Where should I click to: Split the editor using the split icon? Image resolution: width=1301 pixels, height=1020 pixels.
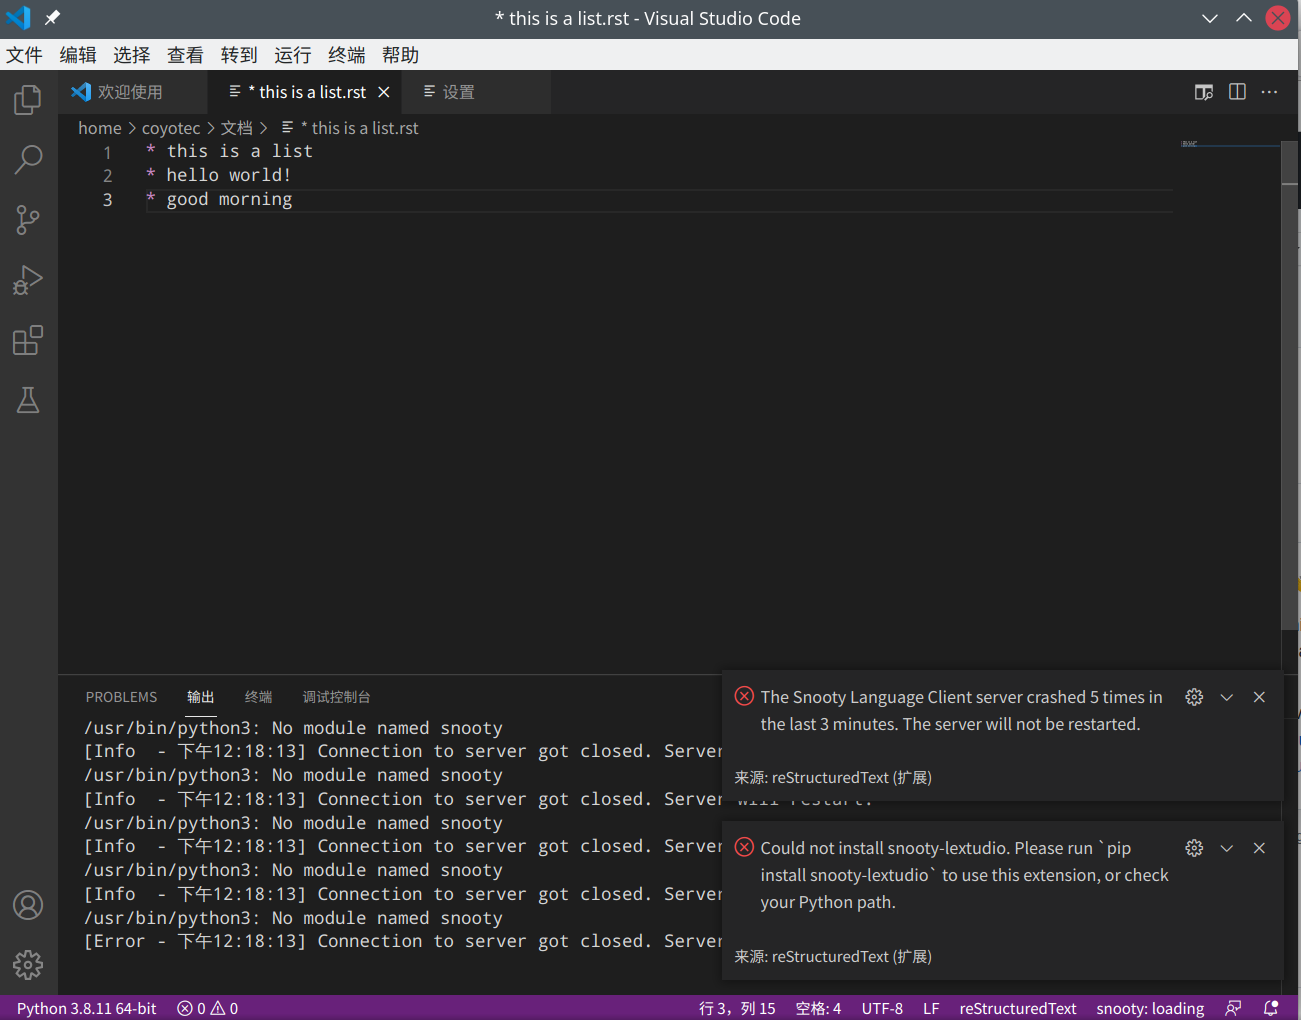[x=1236, y=91]
